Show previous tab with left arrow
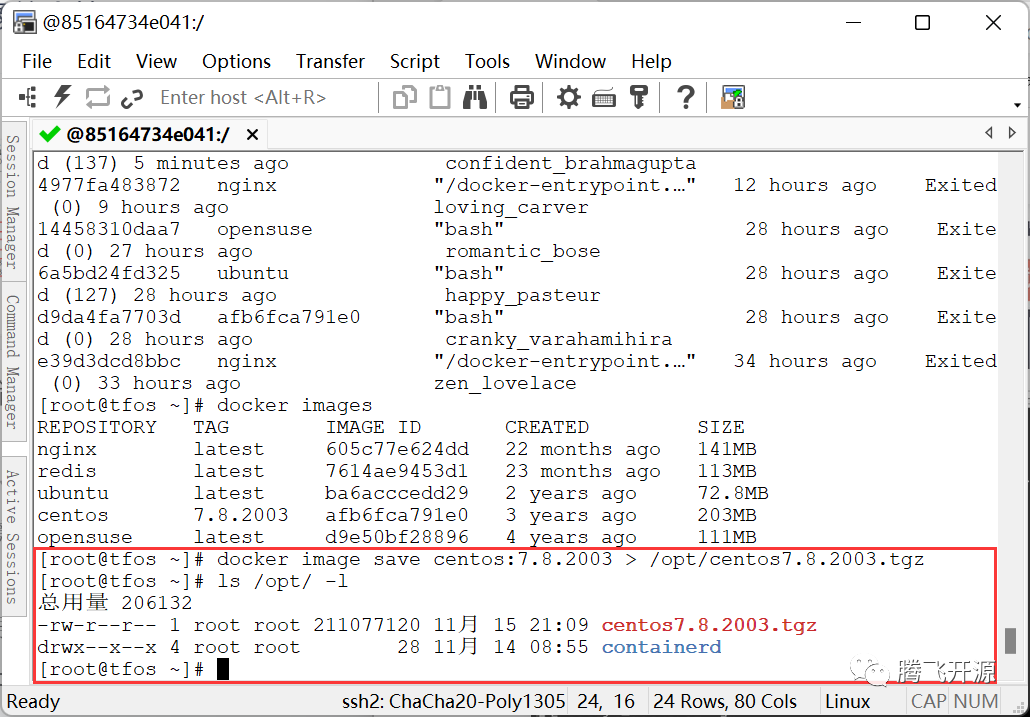Screen dimensions: 1030x717 989,133
